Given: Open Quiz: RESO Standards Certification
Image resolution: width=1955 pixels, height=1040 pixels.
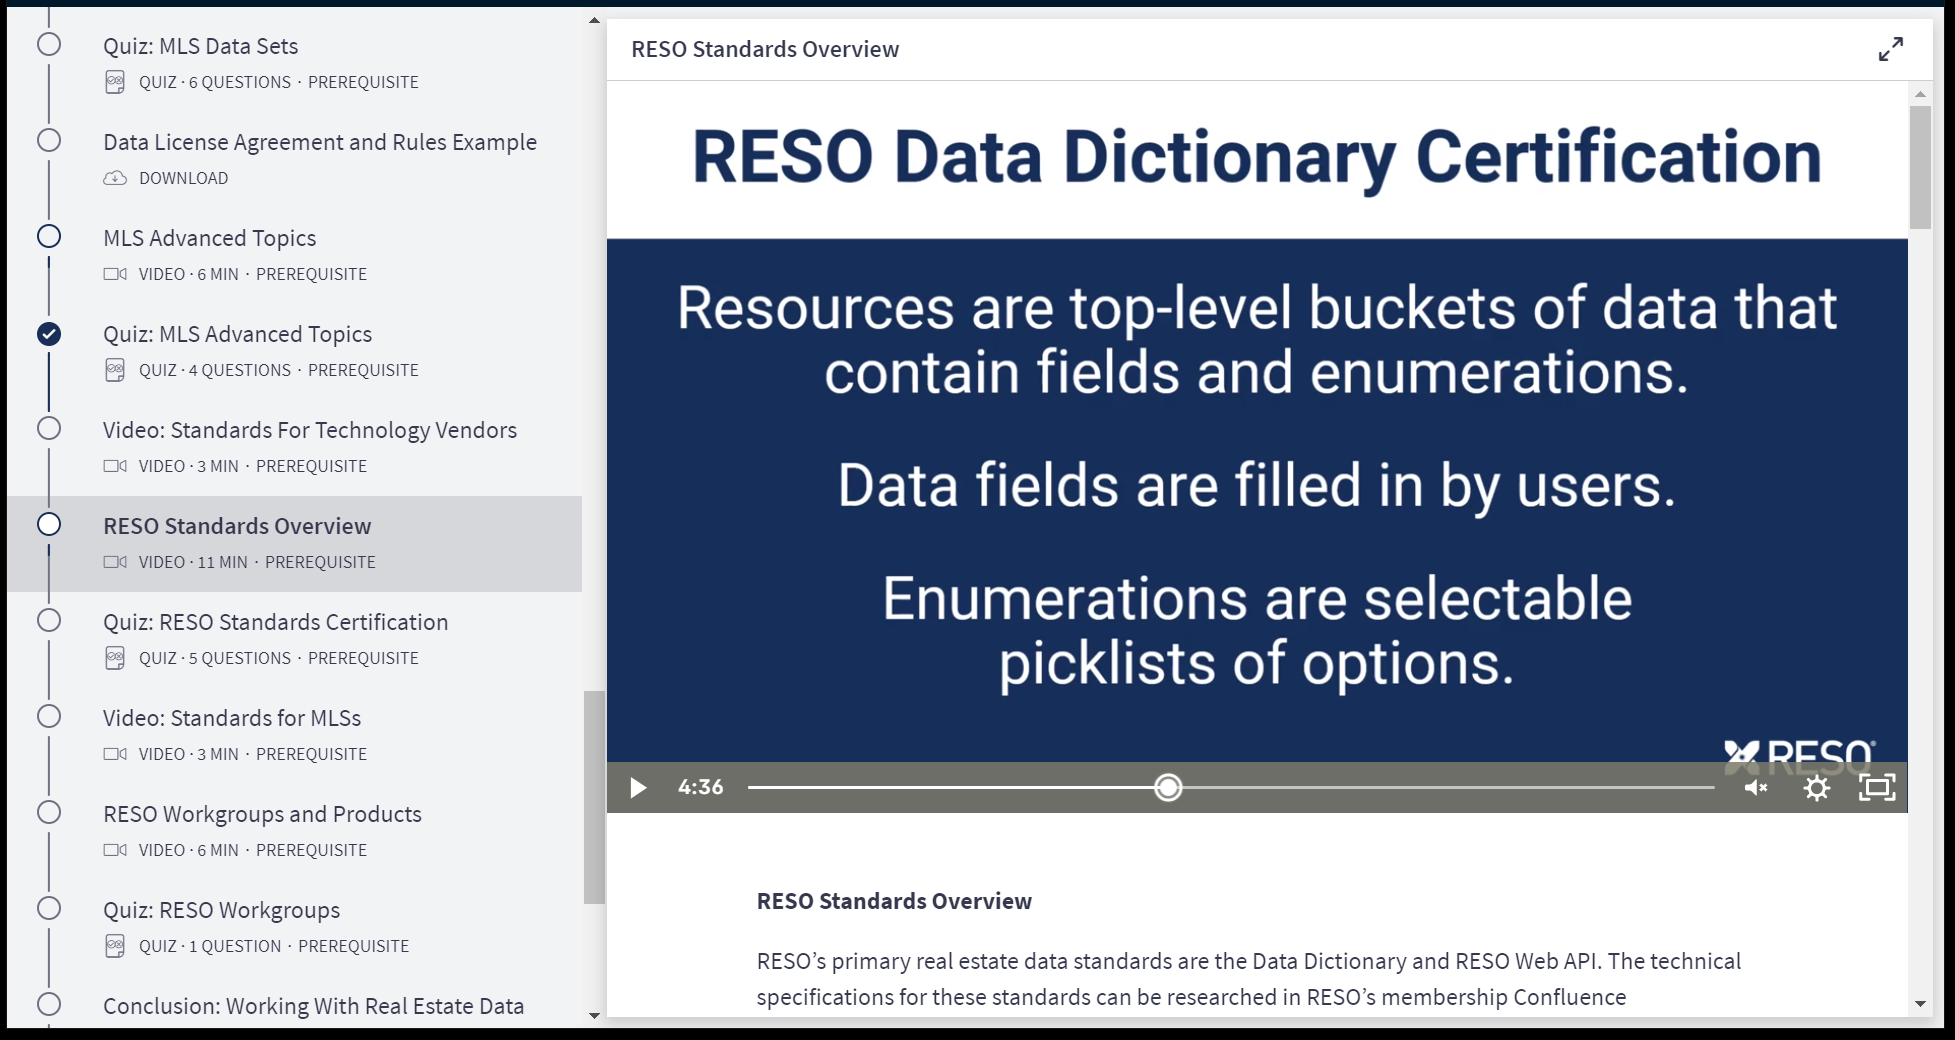Looking at the screenshot, I should pyautogui.click(x=275, y=622).
